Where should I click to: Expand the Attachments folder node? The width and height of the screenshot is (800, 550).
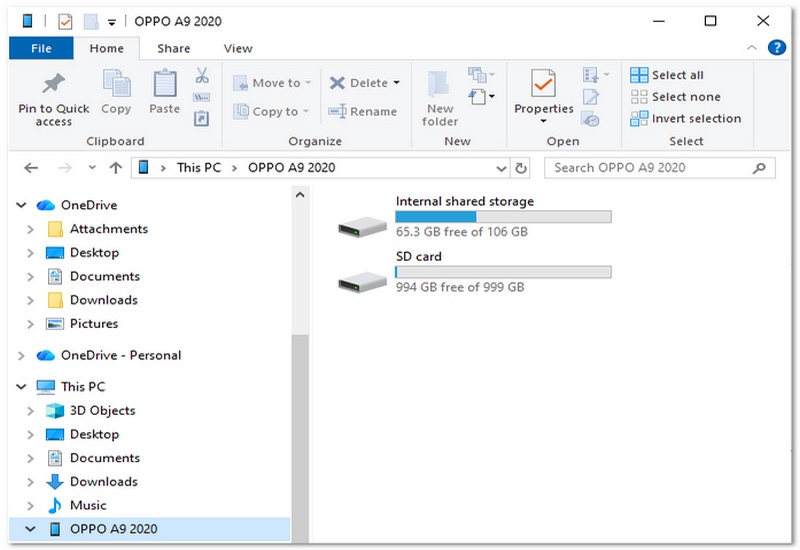pos(30,229)
